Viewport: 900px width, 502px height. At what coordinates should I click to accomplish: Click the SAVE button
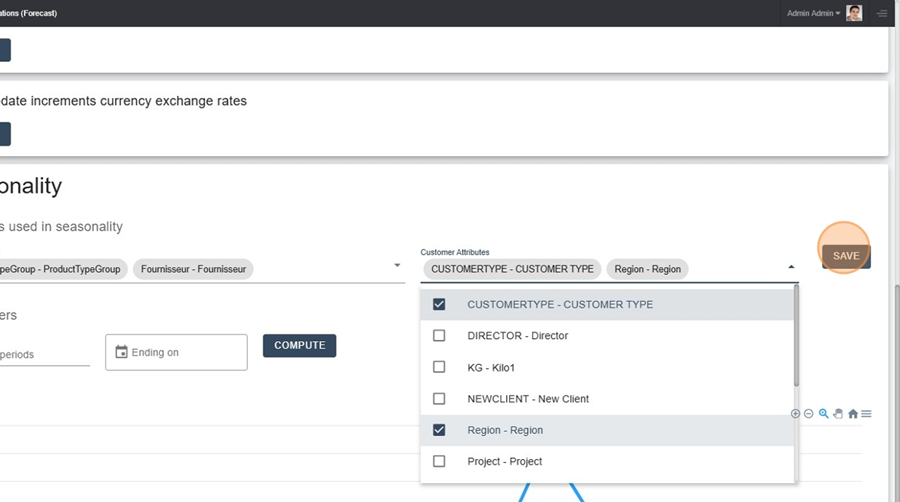click(846, 256)
